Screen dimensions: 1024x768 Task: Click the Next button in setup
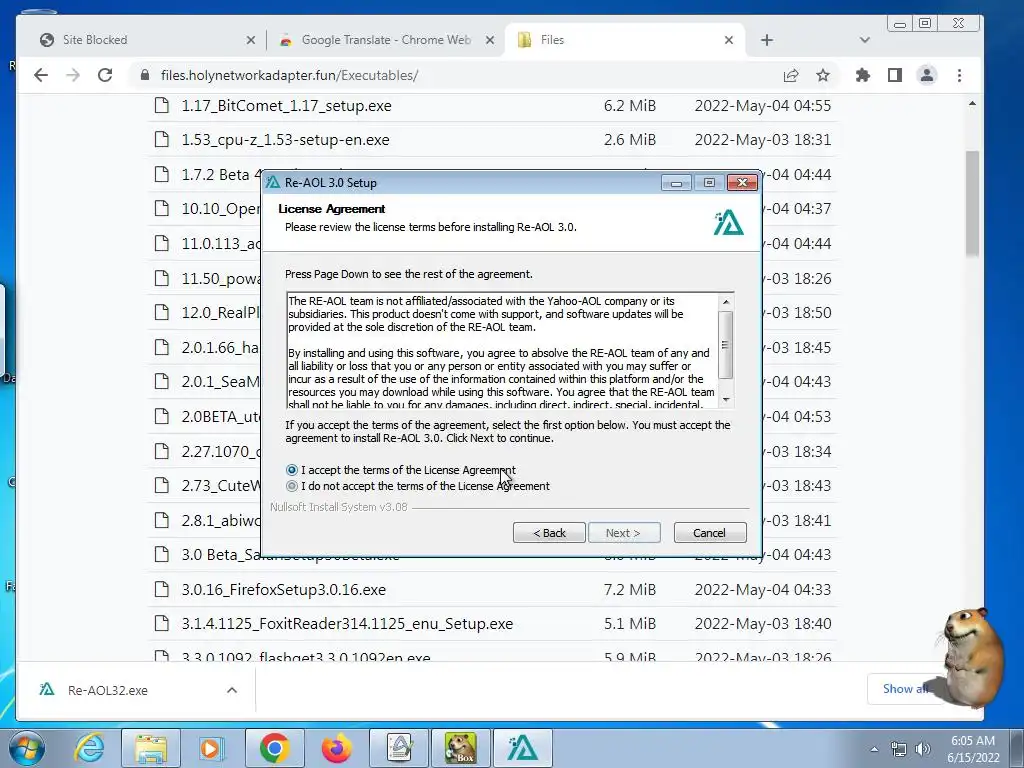click(x=624, y=533)
